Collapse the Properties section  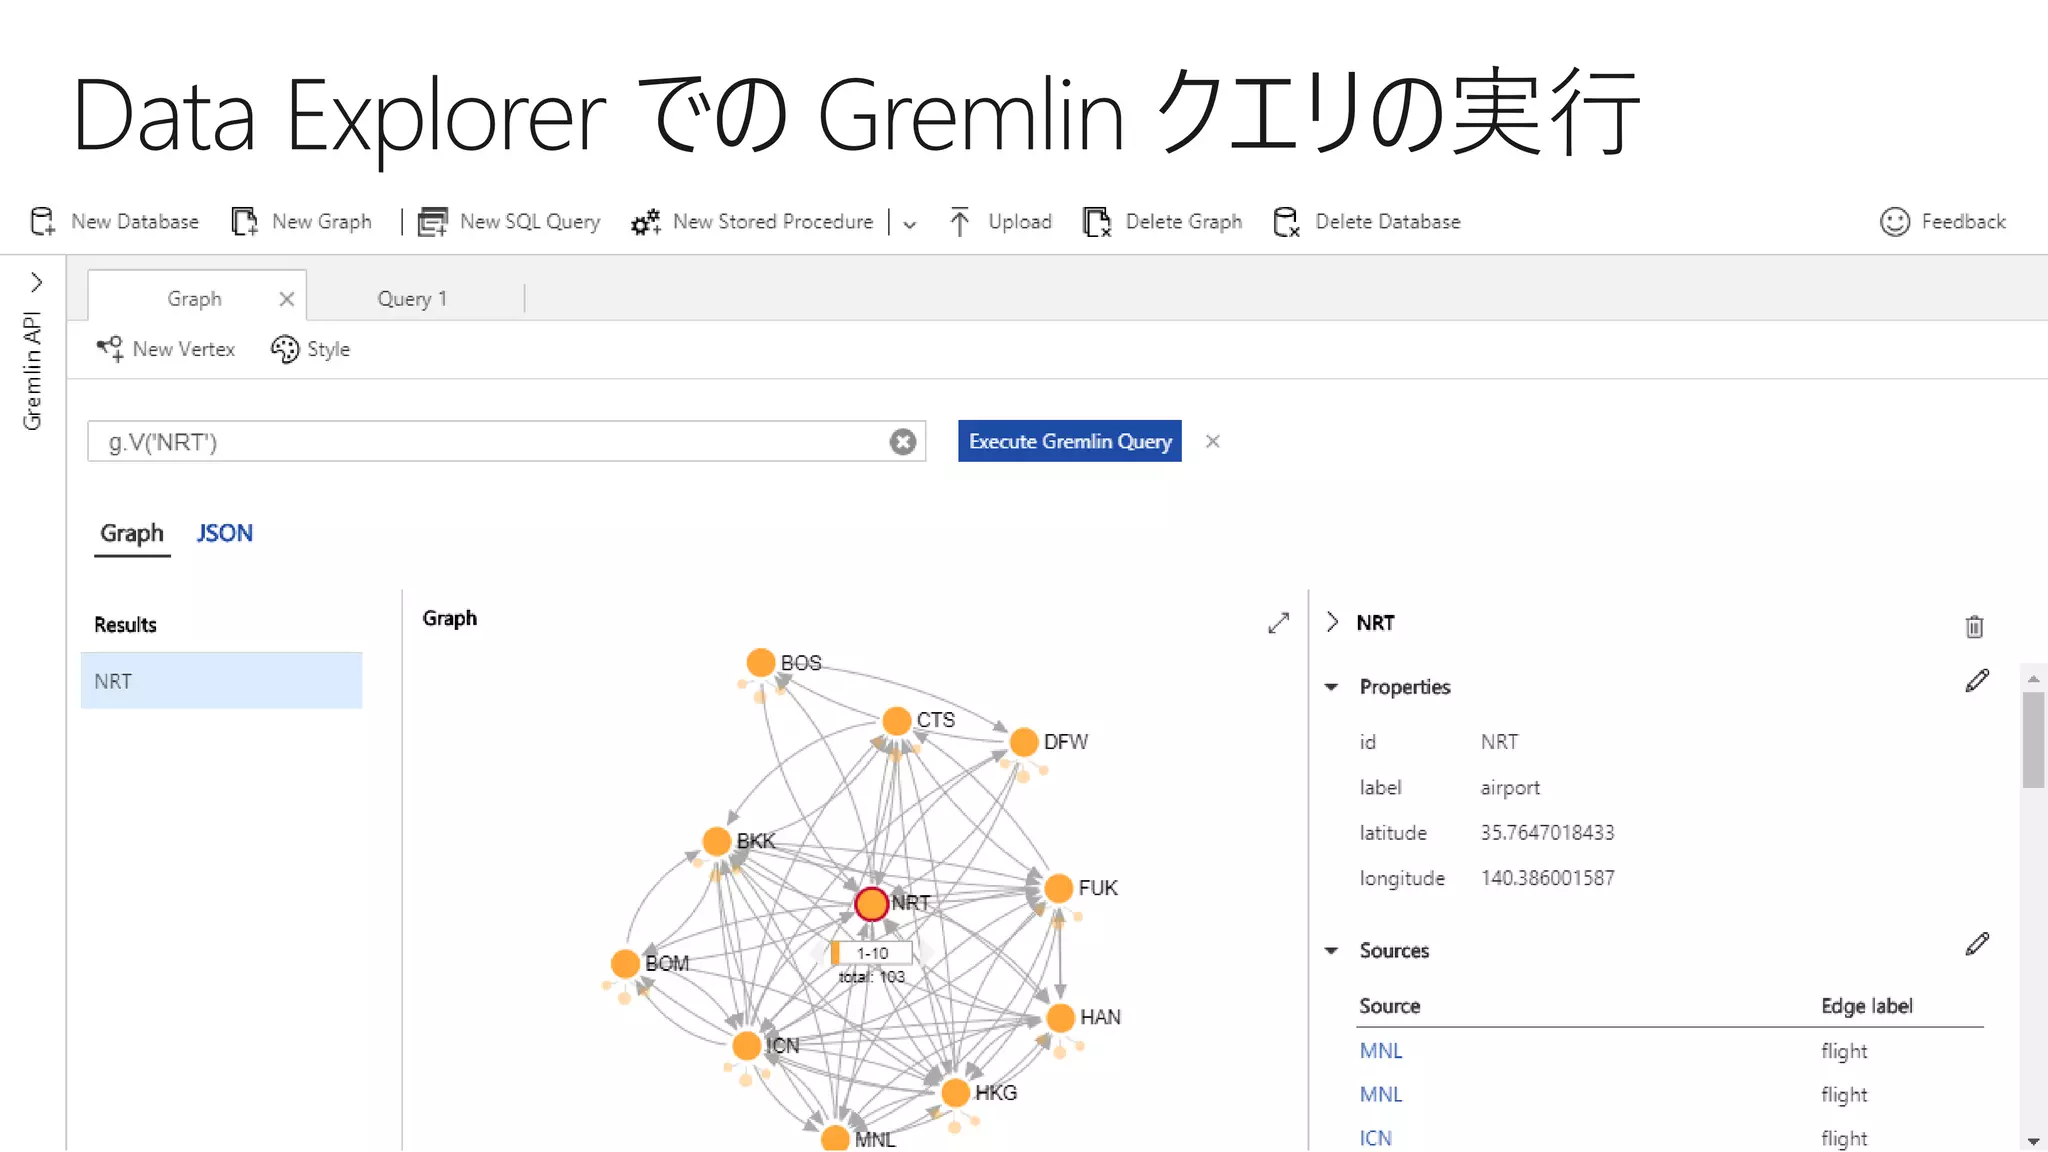[x=1331, y=687]
